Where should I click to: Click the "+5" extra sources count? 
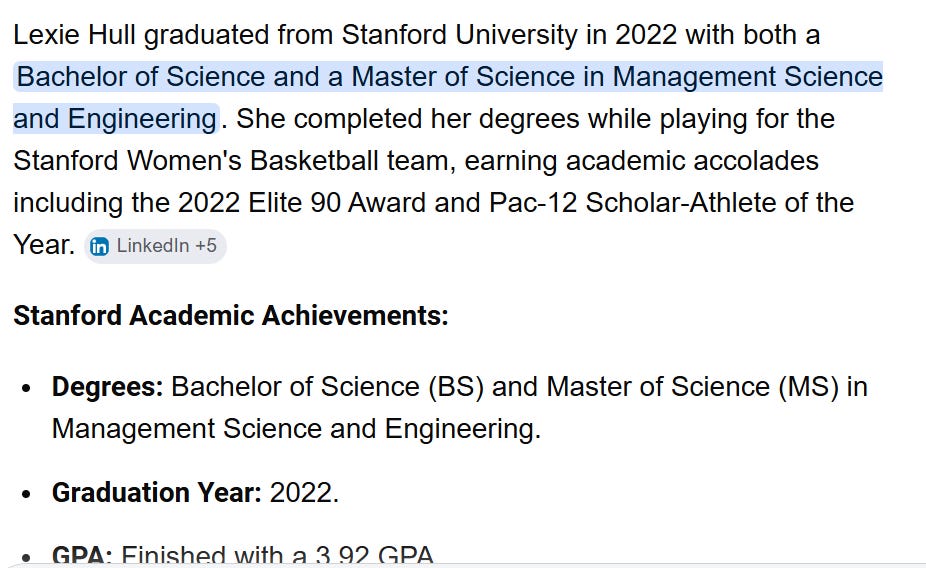tap(206, 246)
